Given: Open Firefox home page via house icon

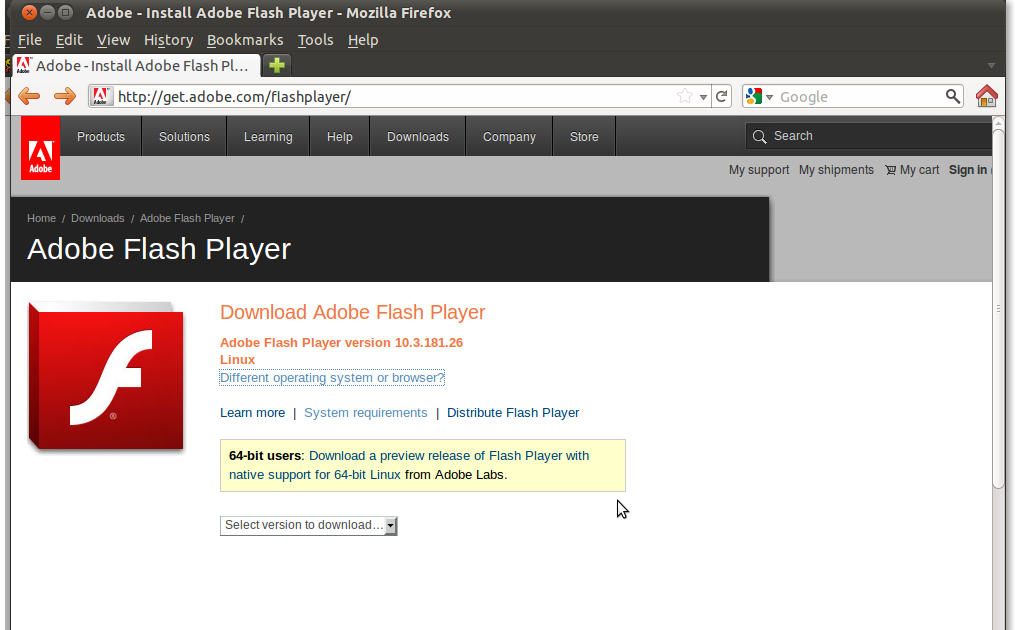Looking at the screenshot, I should point(987,96).
